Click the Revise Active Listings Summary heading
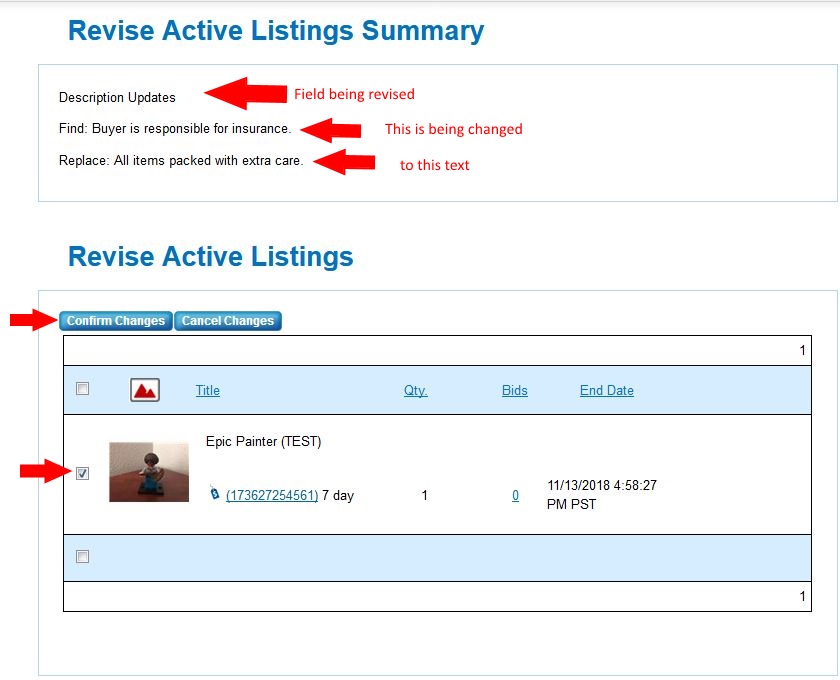The width and height of the screenshot is (840, 680). click(276, 30)
